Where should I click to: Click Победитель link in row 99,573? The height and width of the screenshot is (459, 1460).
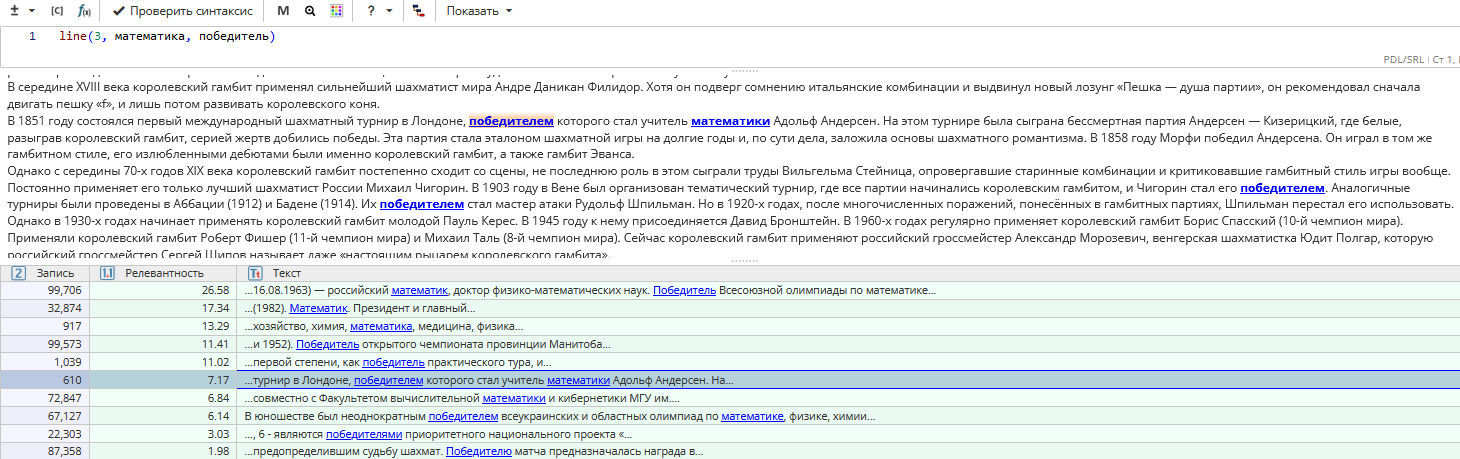[328, 344]
